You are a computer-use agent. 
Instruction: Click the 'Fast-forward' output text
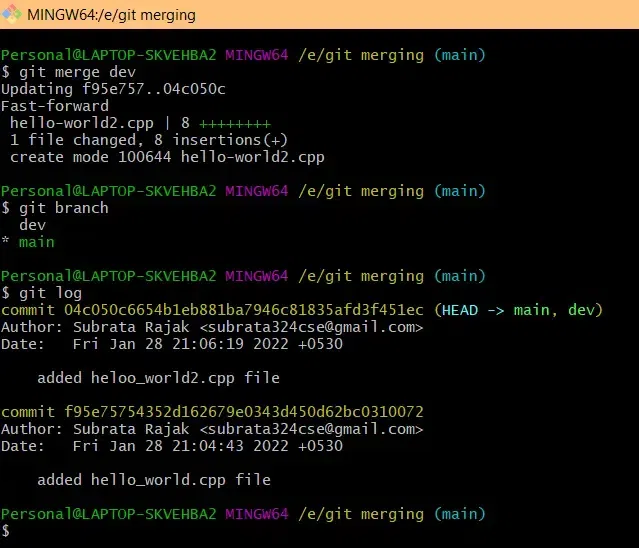pyautogui.click(x=55, y=106)
